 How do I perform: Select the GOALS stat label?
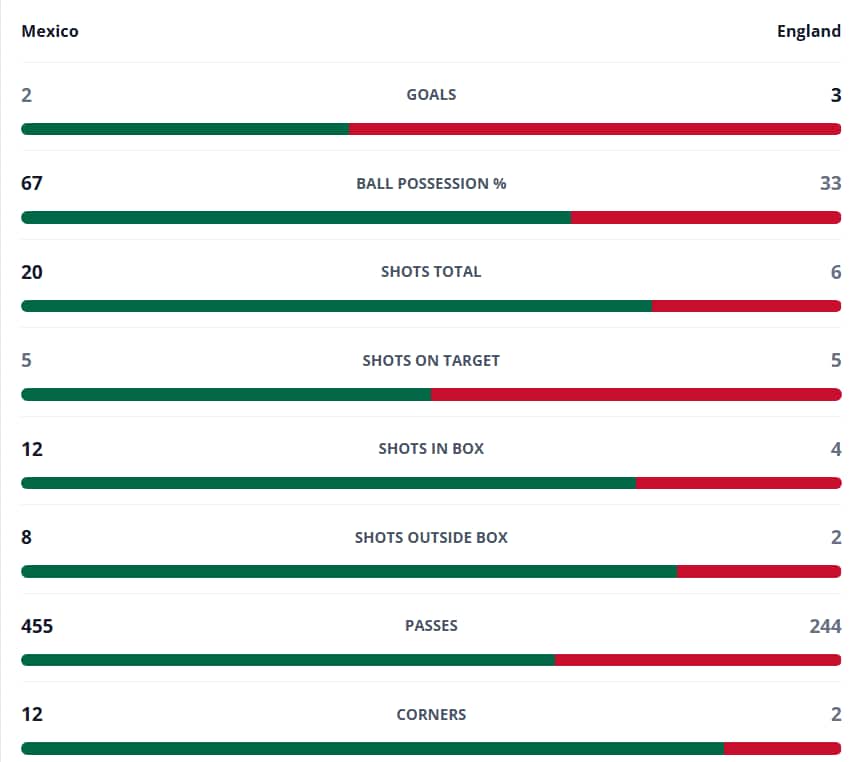pyautogui.click(x=431, y=94)
